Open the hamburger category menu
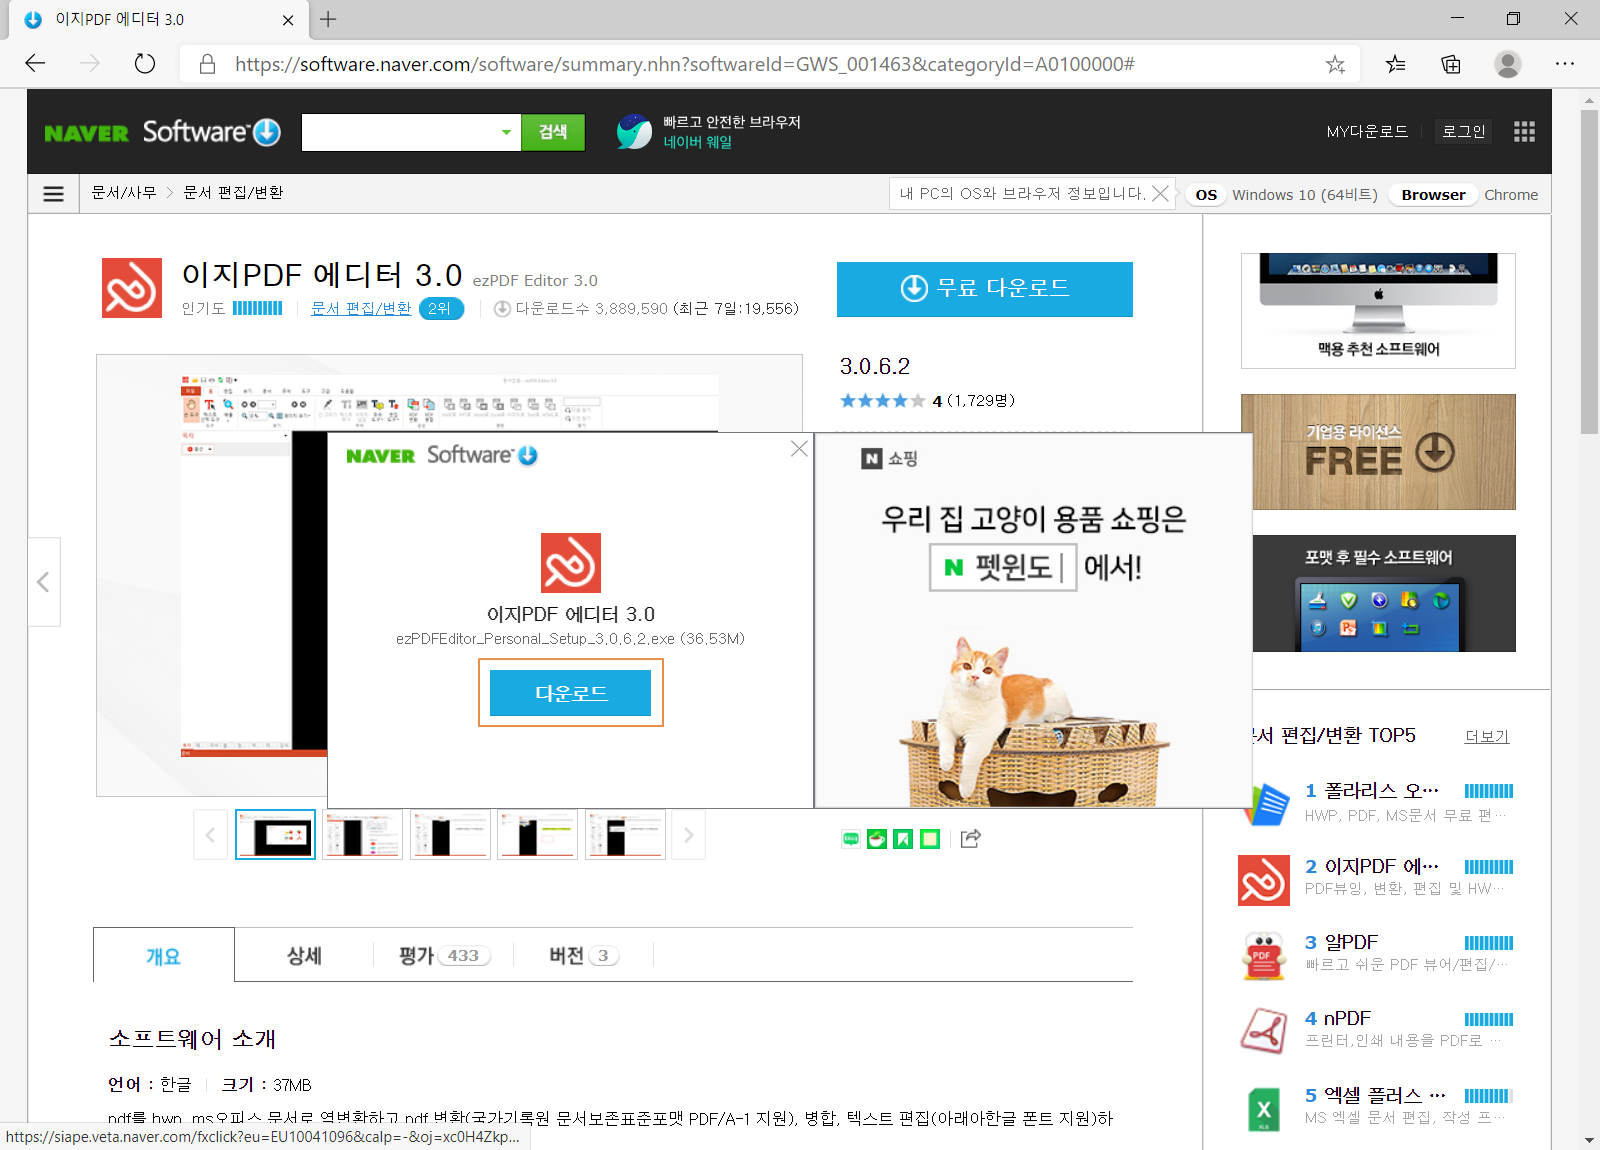 [54, 194]
